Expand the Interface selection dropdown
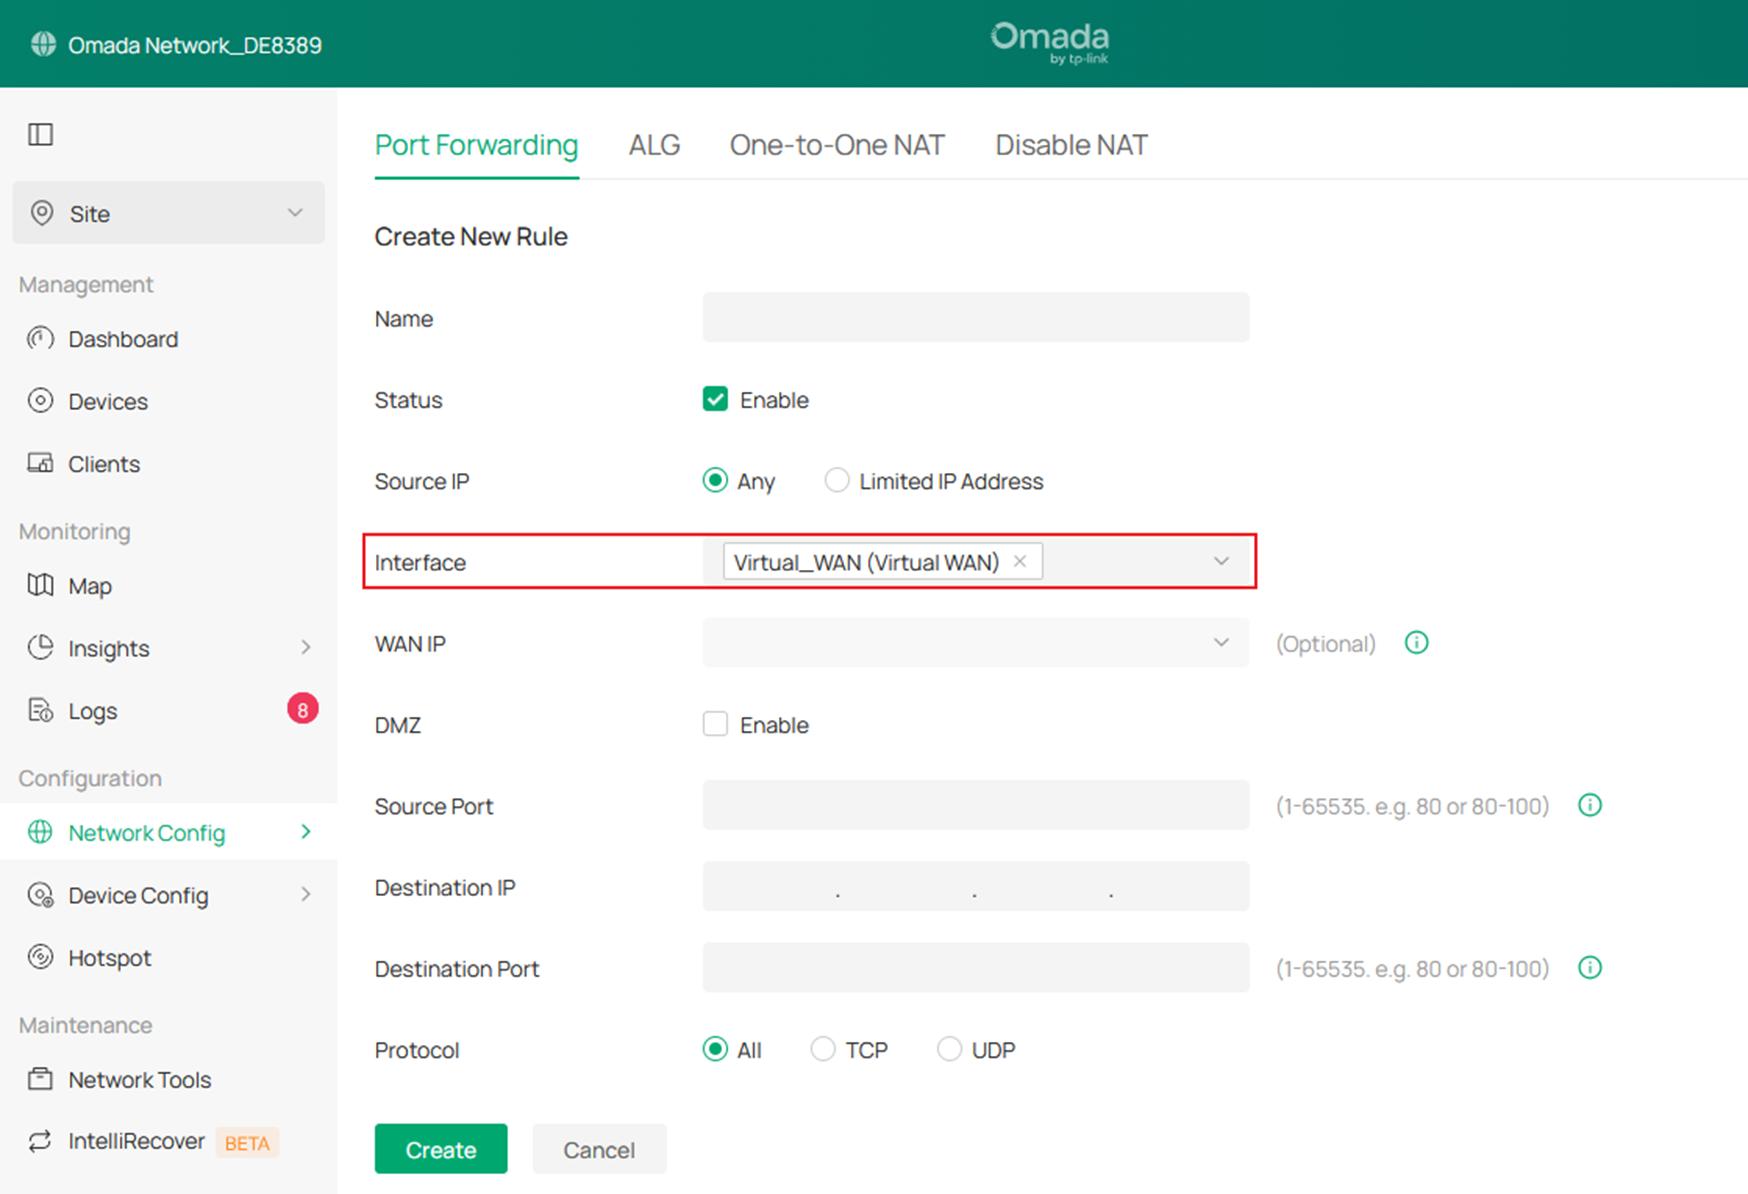The width and height of the screenshot is (1748, 1194). click(1221, 561)
